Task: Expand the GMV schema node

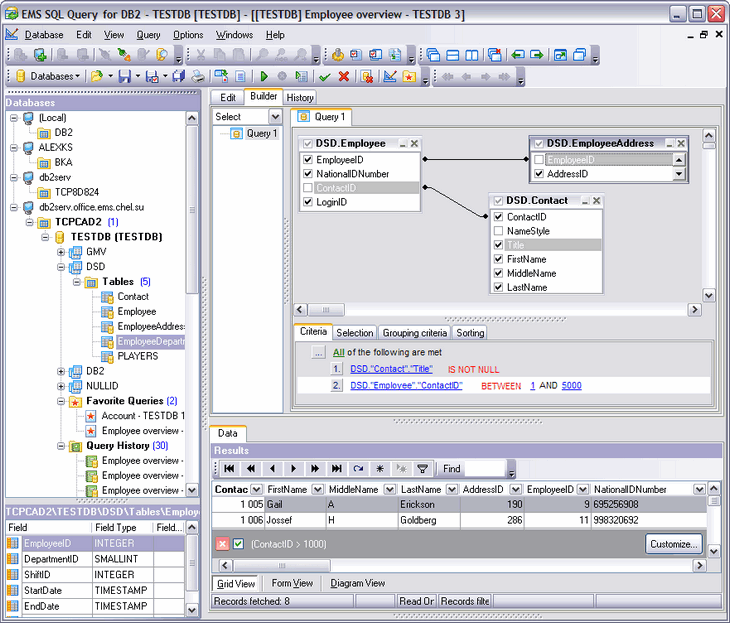Action: (x=61, y=252)
